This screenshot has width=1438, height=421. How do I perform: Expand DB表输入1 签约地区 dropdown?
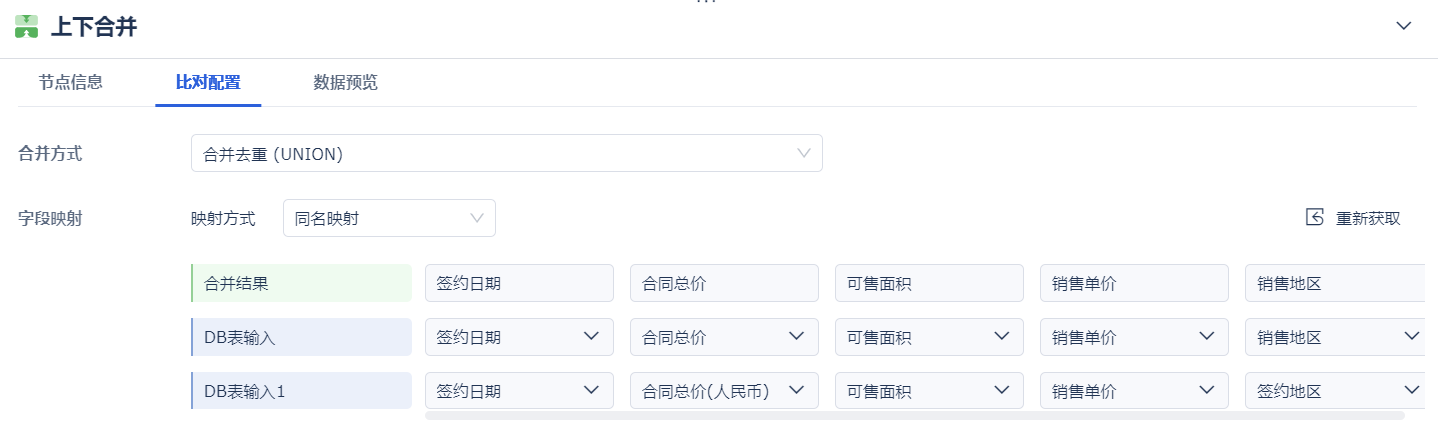(1334, 390)
